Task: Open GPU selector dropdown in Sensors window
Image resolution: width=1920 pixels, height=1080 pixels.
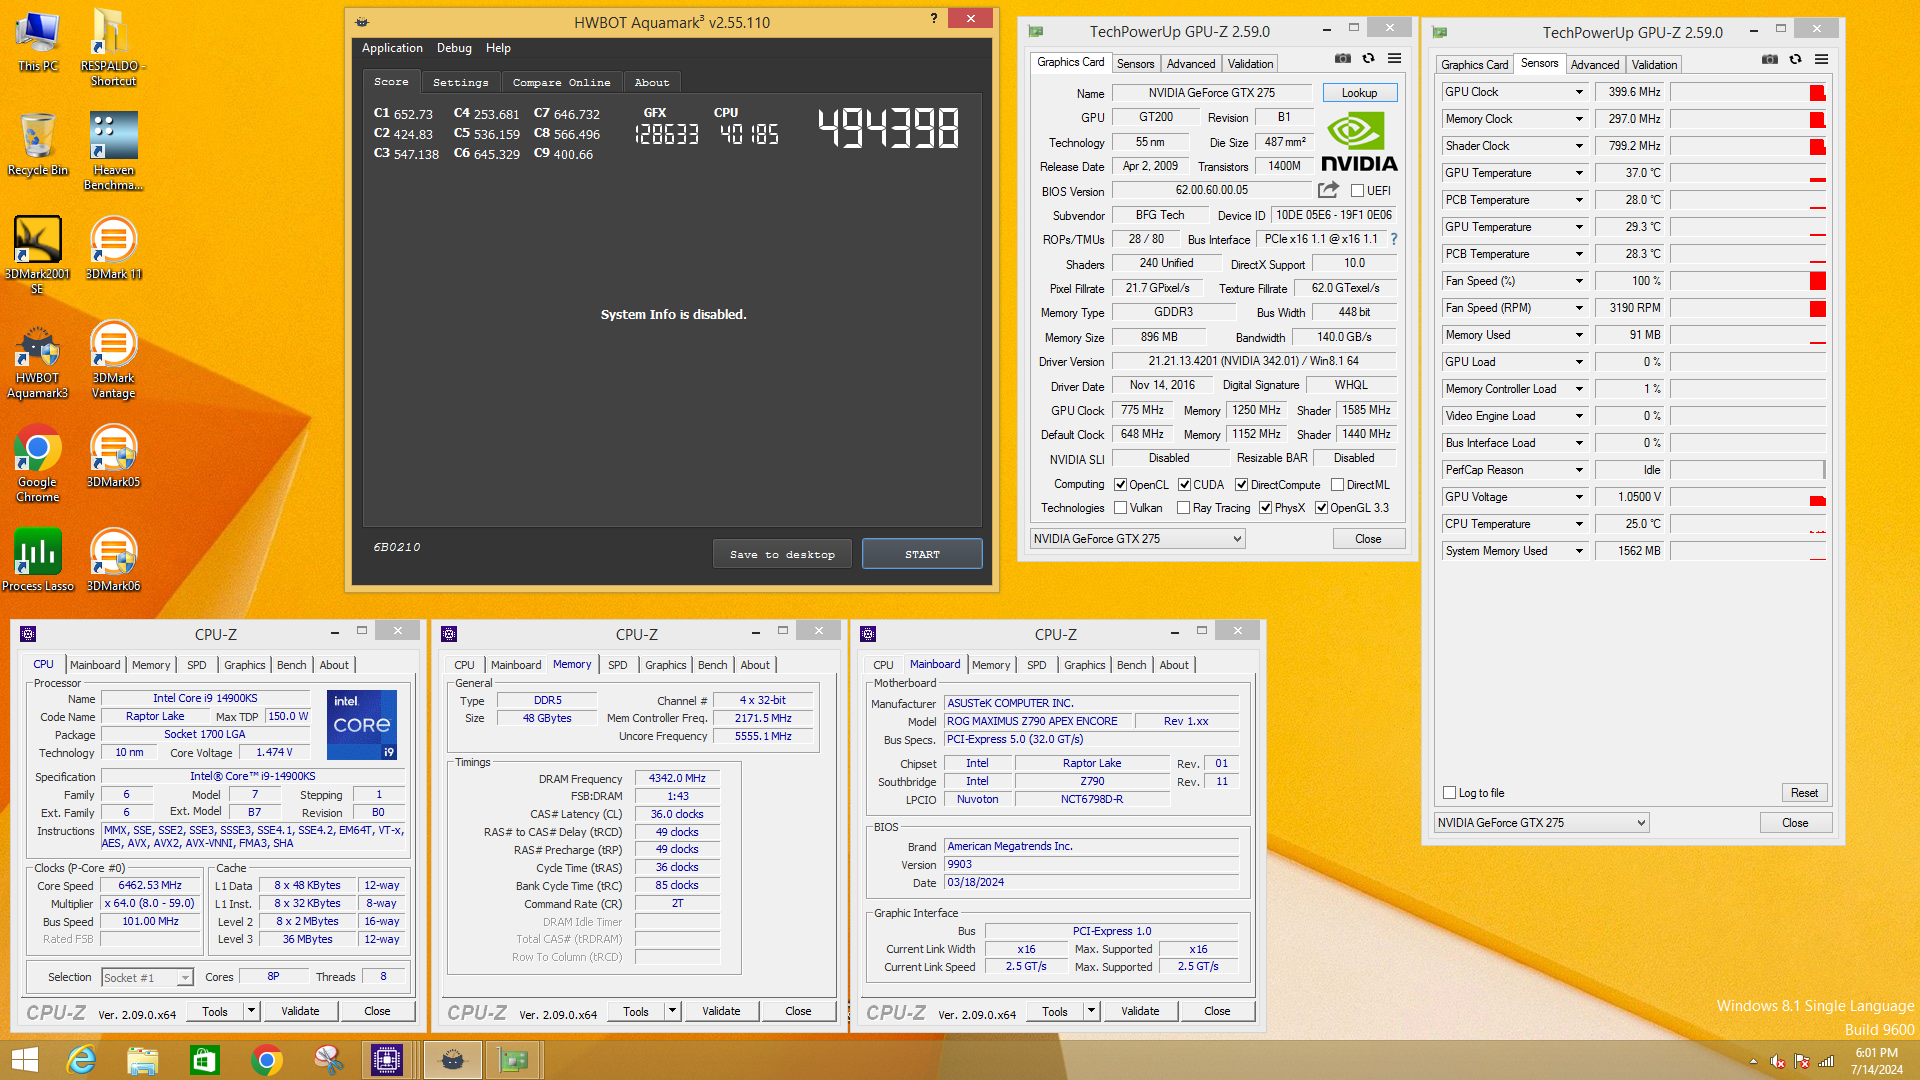Action: (1541, 823)
